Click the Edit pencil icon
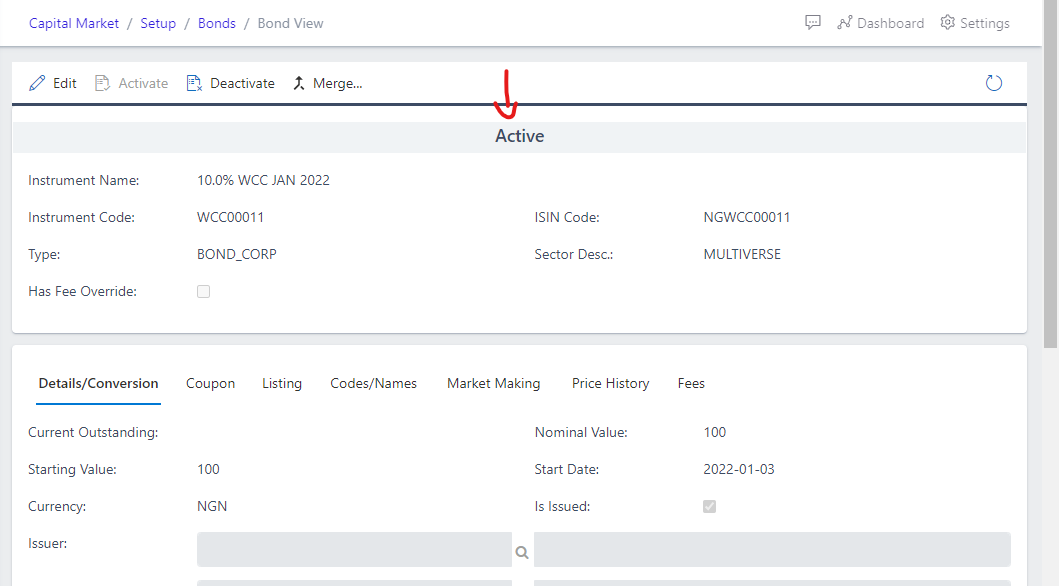The image size is (1059, 586). (37, 83)
